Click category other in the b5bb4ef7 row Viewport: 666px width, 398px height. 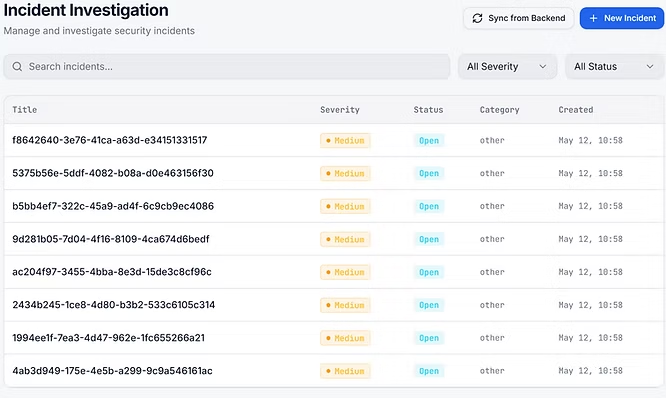pyautogui.click(x=492, y=206)
